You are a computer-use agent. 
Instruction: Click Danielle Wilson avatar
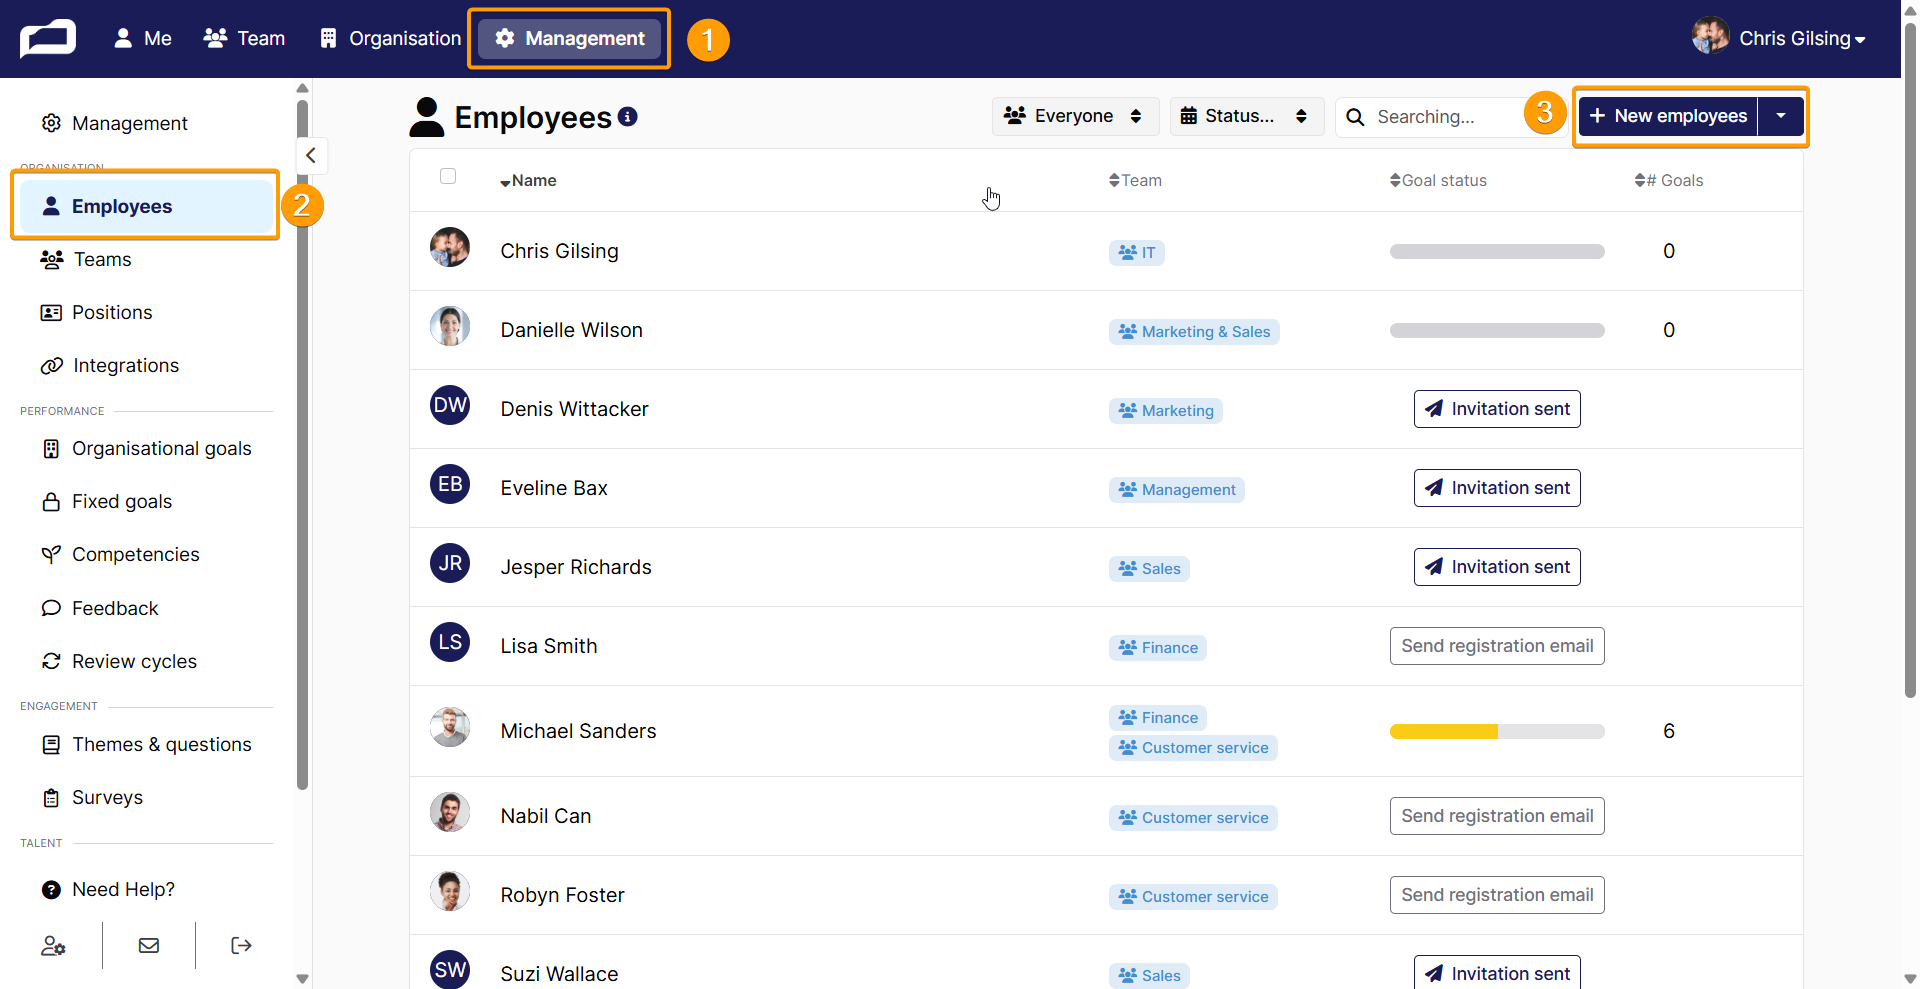tap(450, 326)
